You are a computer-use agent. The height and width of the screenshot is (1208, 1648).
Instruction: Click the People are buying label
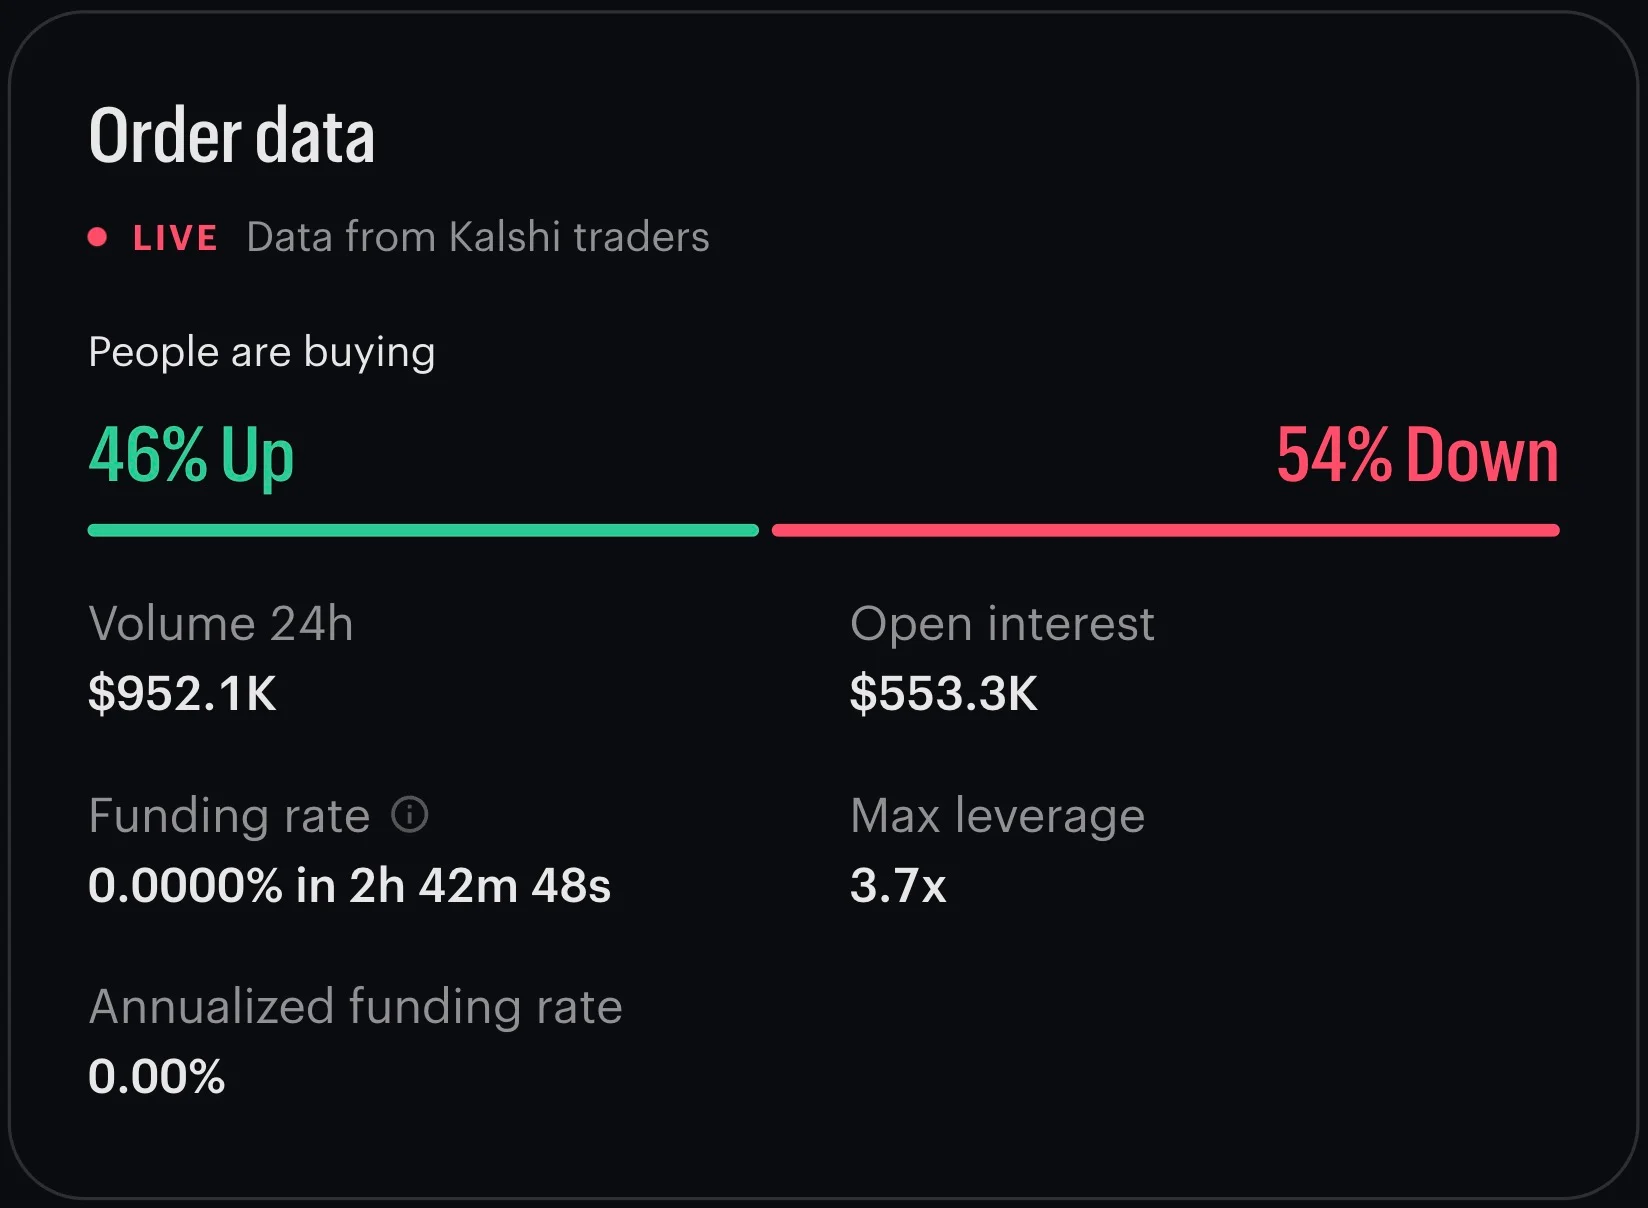pos(262,352)
